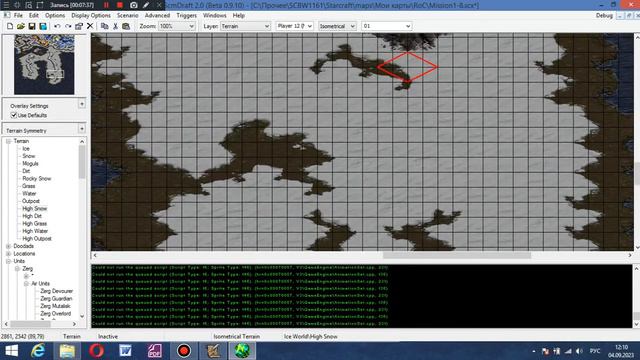This screenshot has width=640, height=360.
Task: Open File Explorer from the taskbar
Action: [x=67, y=351]
